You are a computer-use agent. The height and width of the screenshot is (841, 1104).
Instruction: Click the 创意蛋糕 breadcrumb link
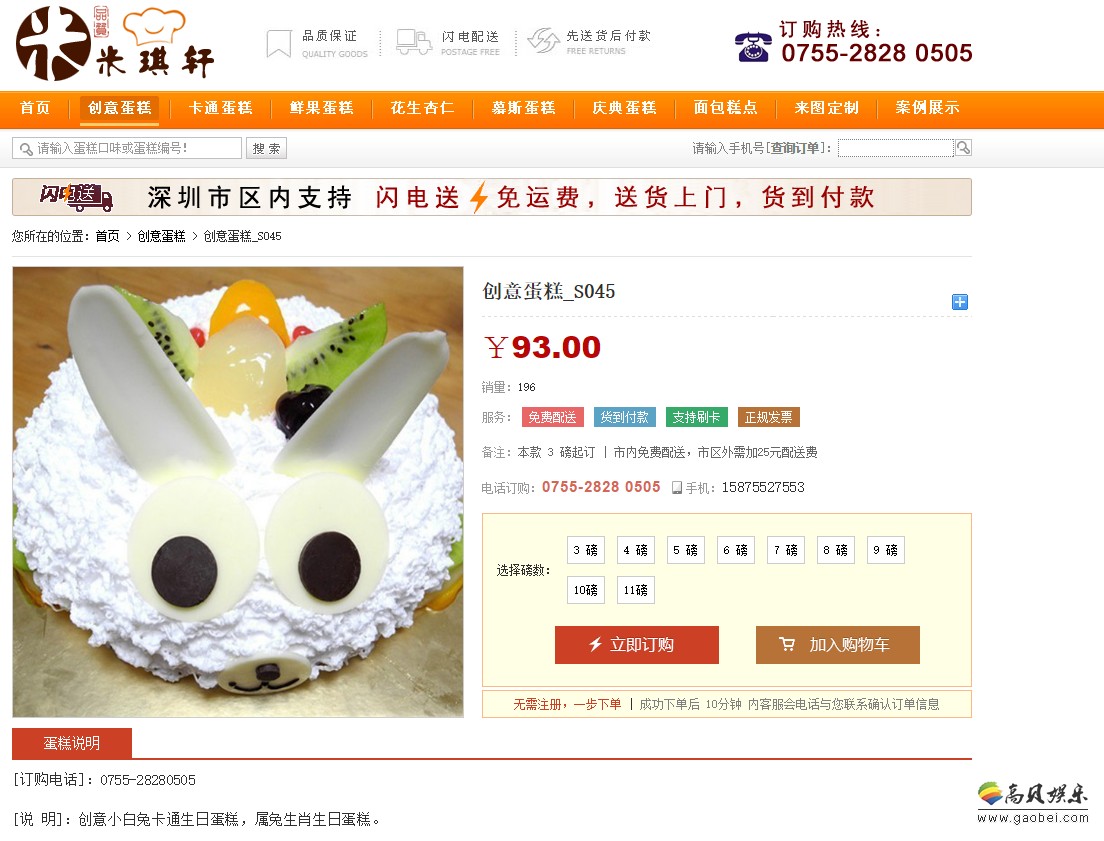tap(161, 236)
